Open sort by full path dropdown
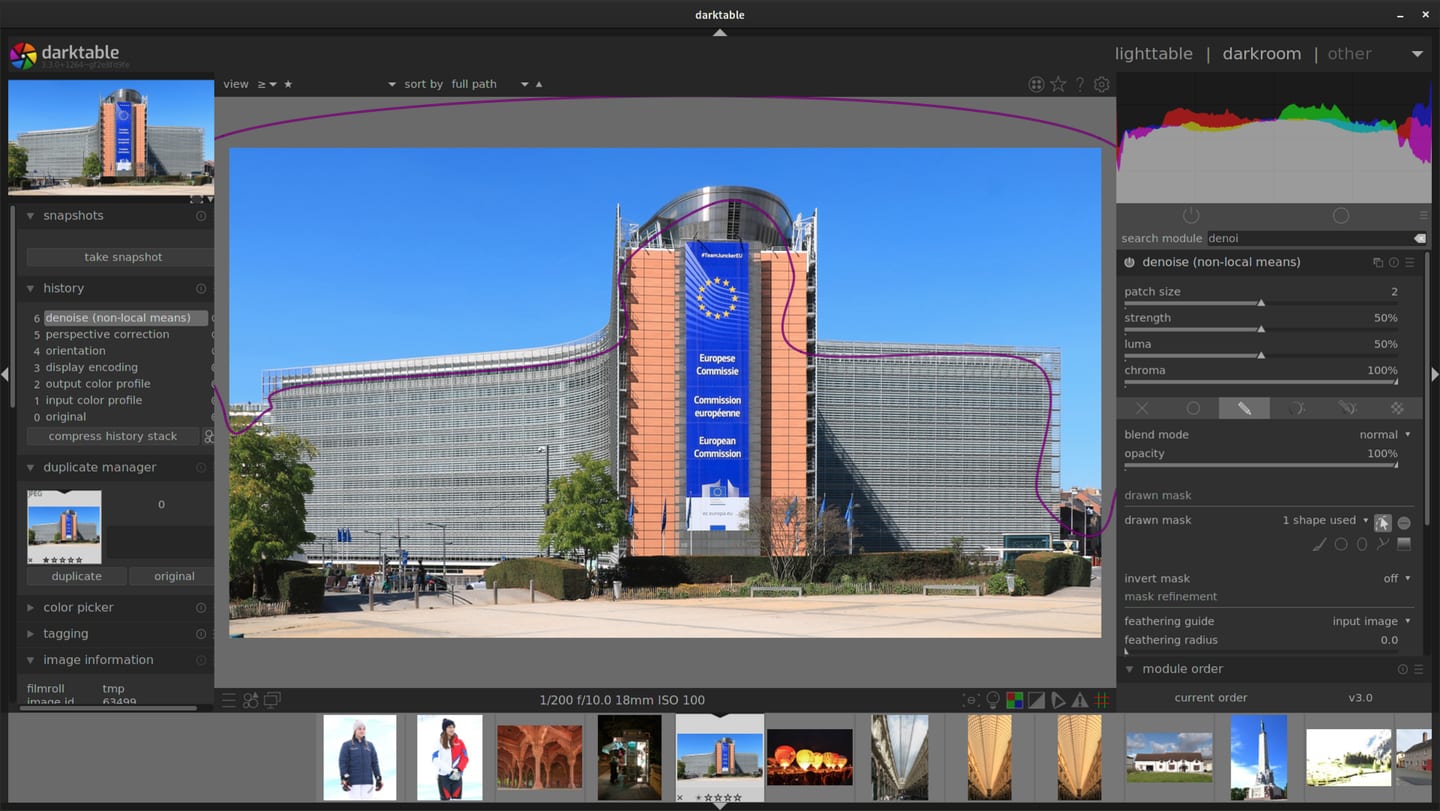The width and height of the screenshot is (1440, 811). coord(490,84)
